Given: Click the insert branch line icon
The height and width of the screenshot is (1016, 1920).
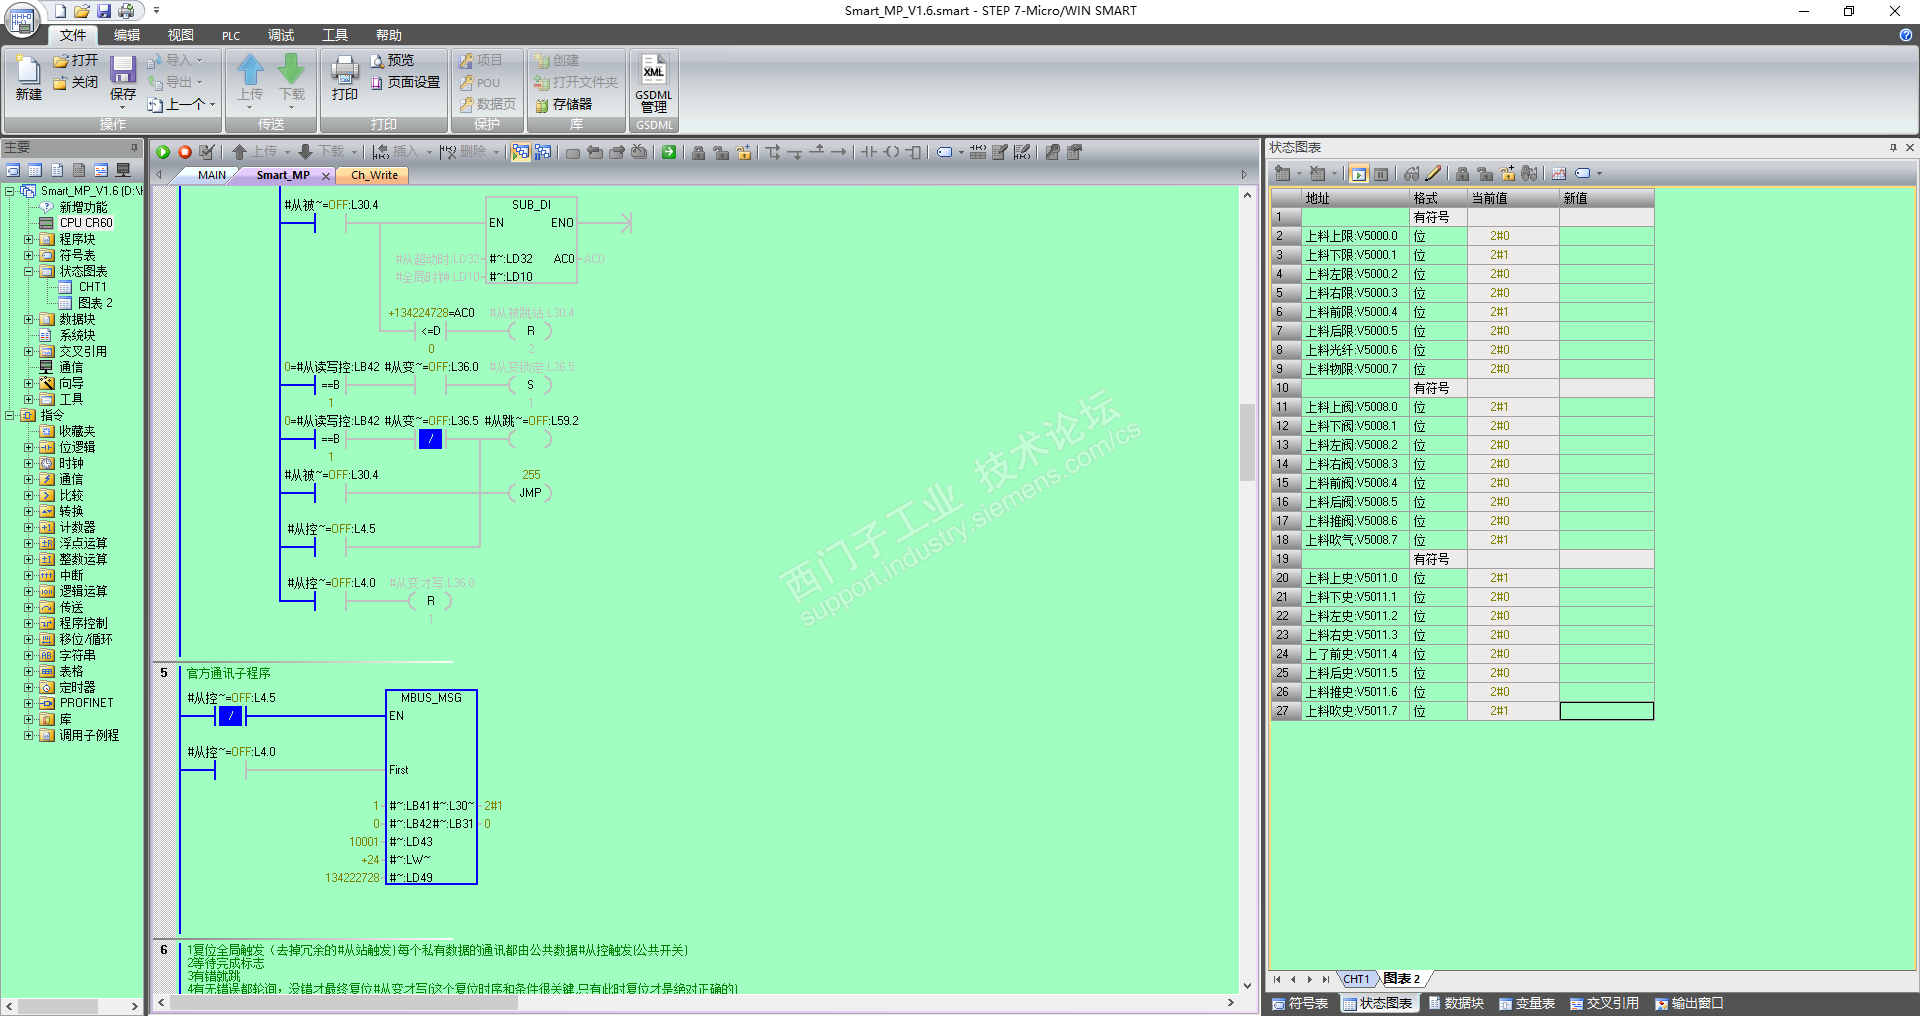Looking at the screenshot, I should point(773,152).
